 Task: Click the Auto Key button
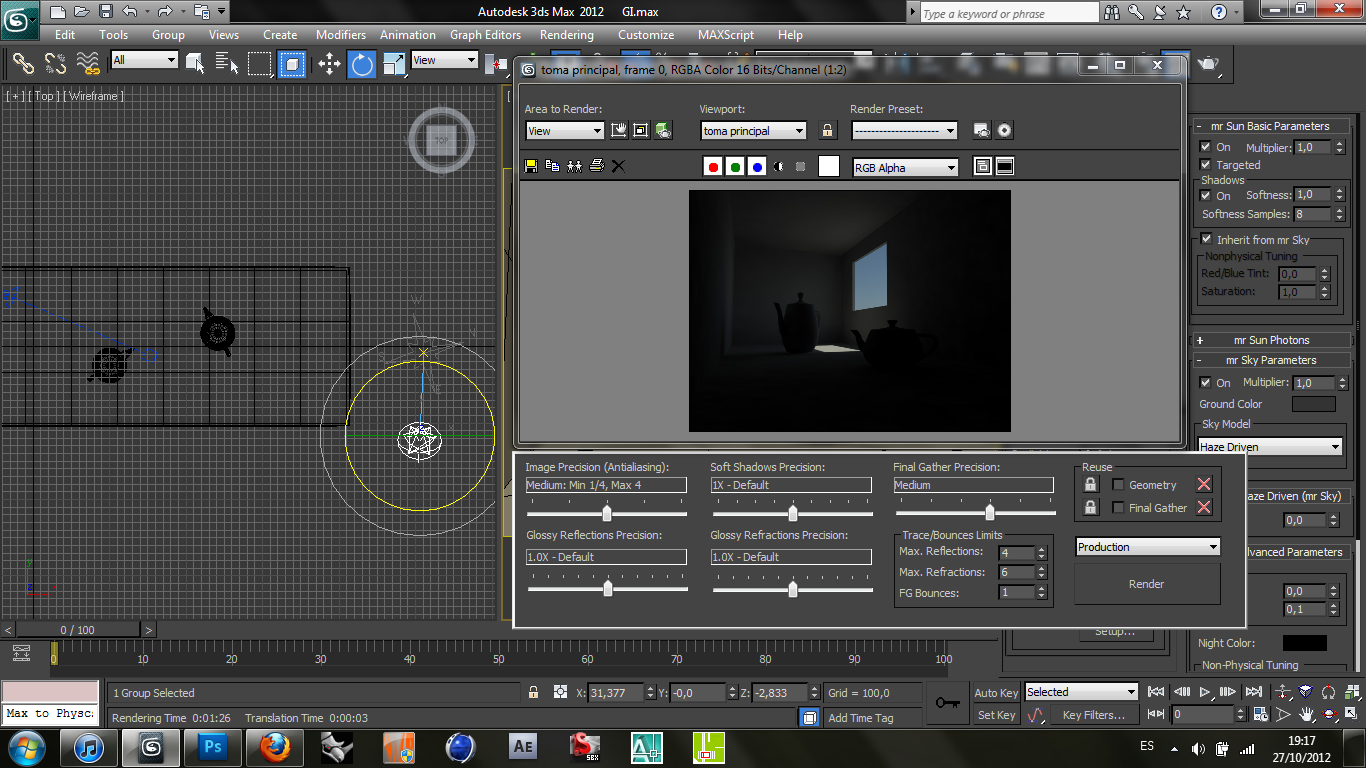[995, 692]
